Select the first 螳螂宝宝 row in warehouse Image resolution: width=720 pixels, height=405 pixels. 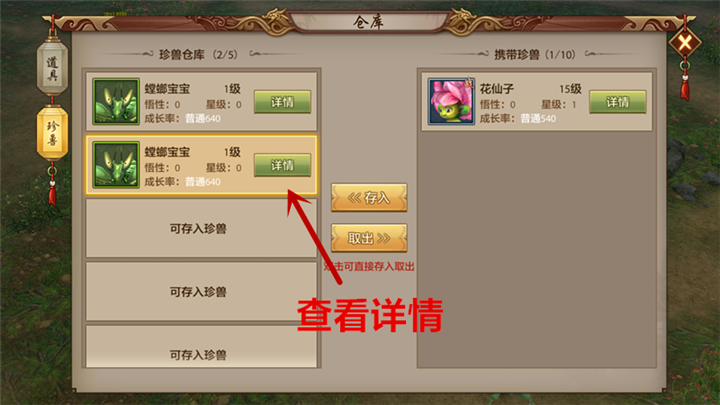201,101
